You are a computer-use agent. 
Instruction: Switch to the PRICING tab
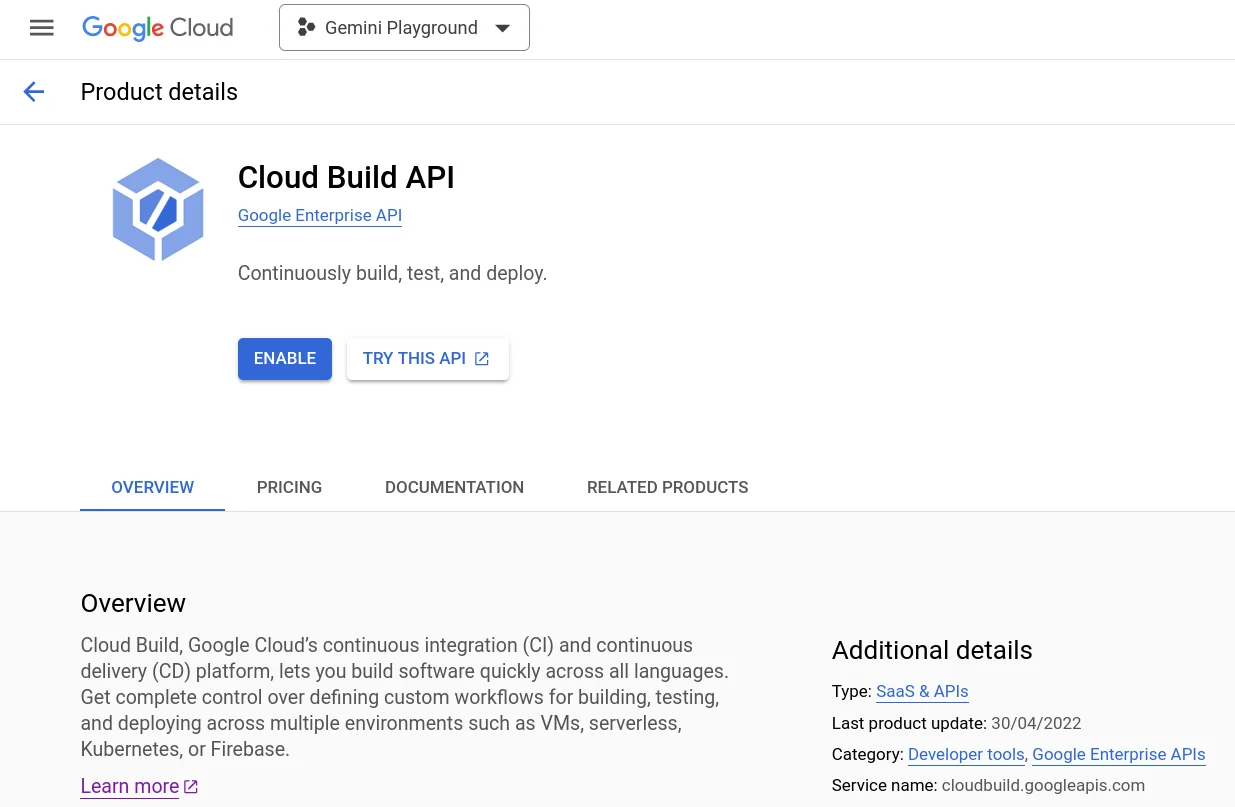289,487
